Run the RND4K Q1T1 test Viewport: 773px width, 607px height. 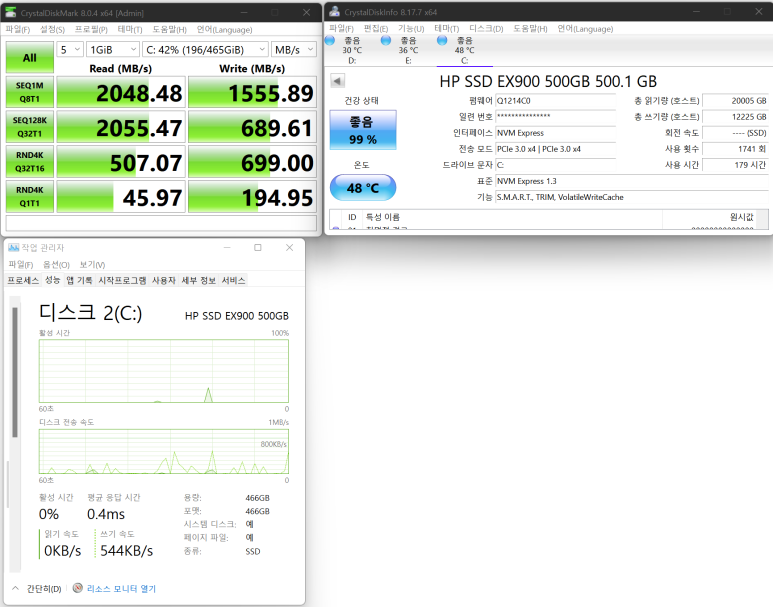point(30,196)
